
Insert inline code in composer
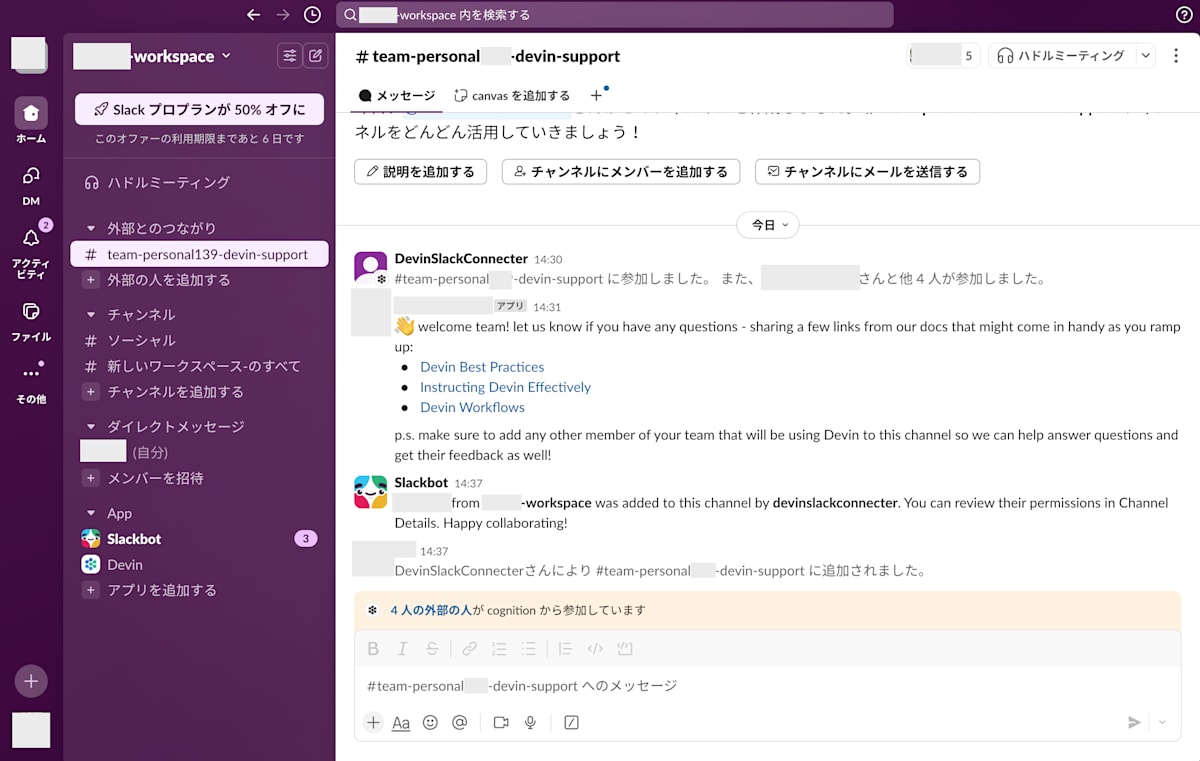(x=595, y=648)
